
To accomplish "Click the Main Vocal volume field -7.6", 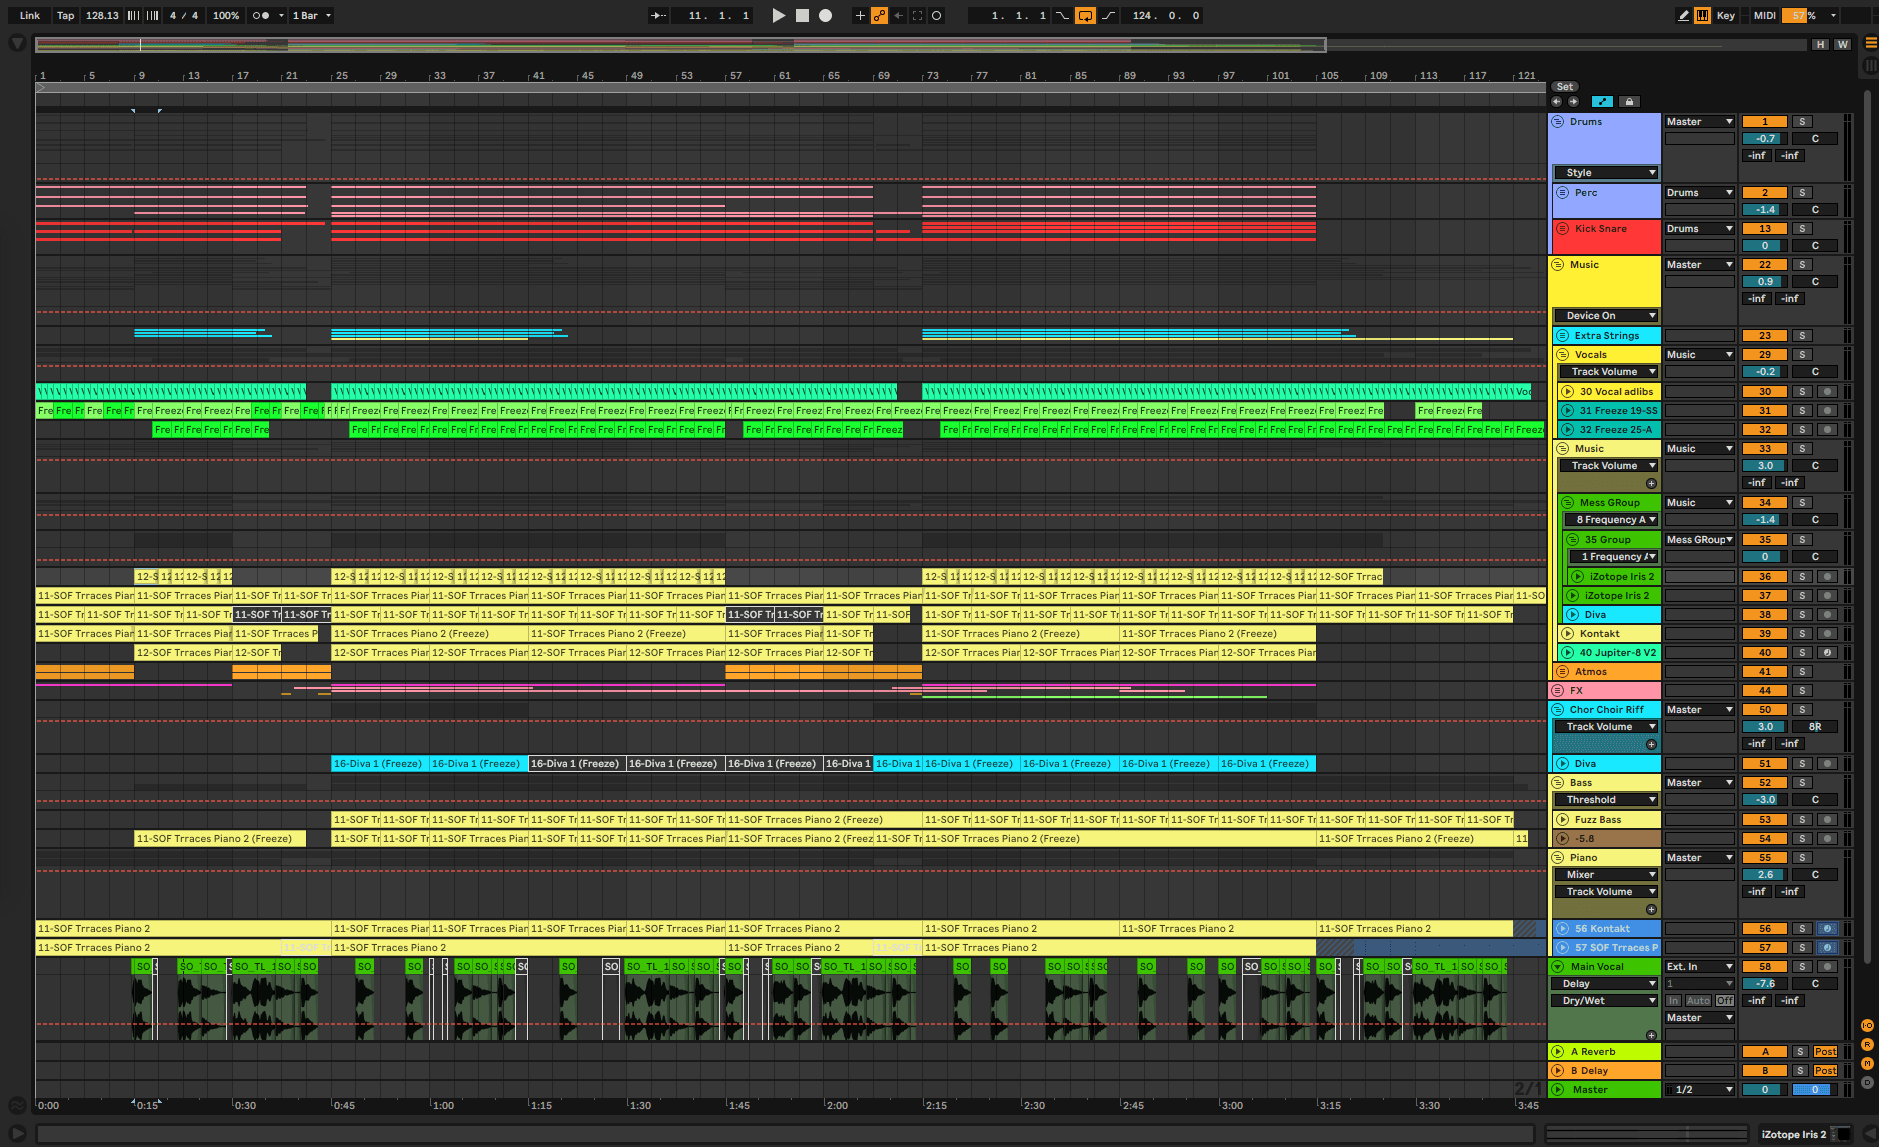I will click(x=1765, y=984).
